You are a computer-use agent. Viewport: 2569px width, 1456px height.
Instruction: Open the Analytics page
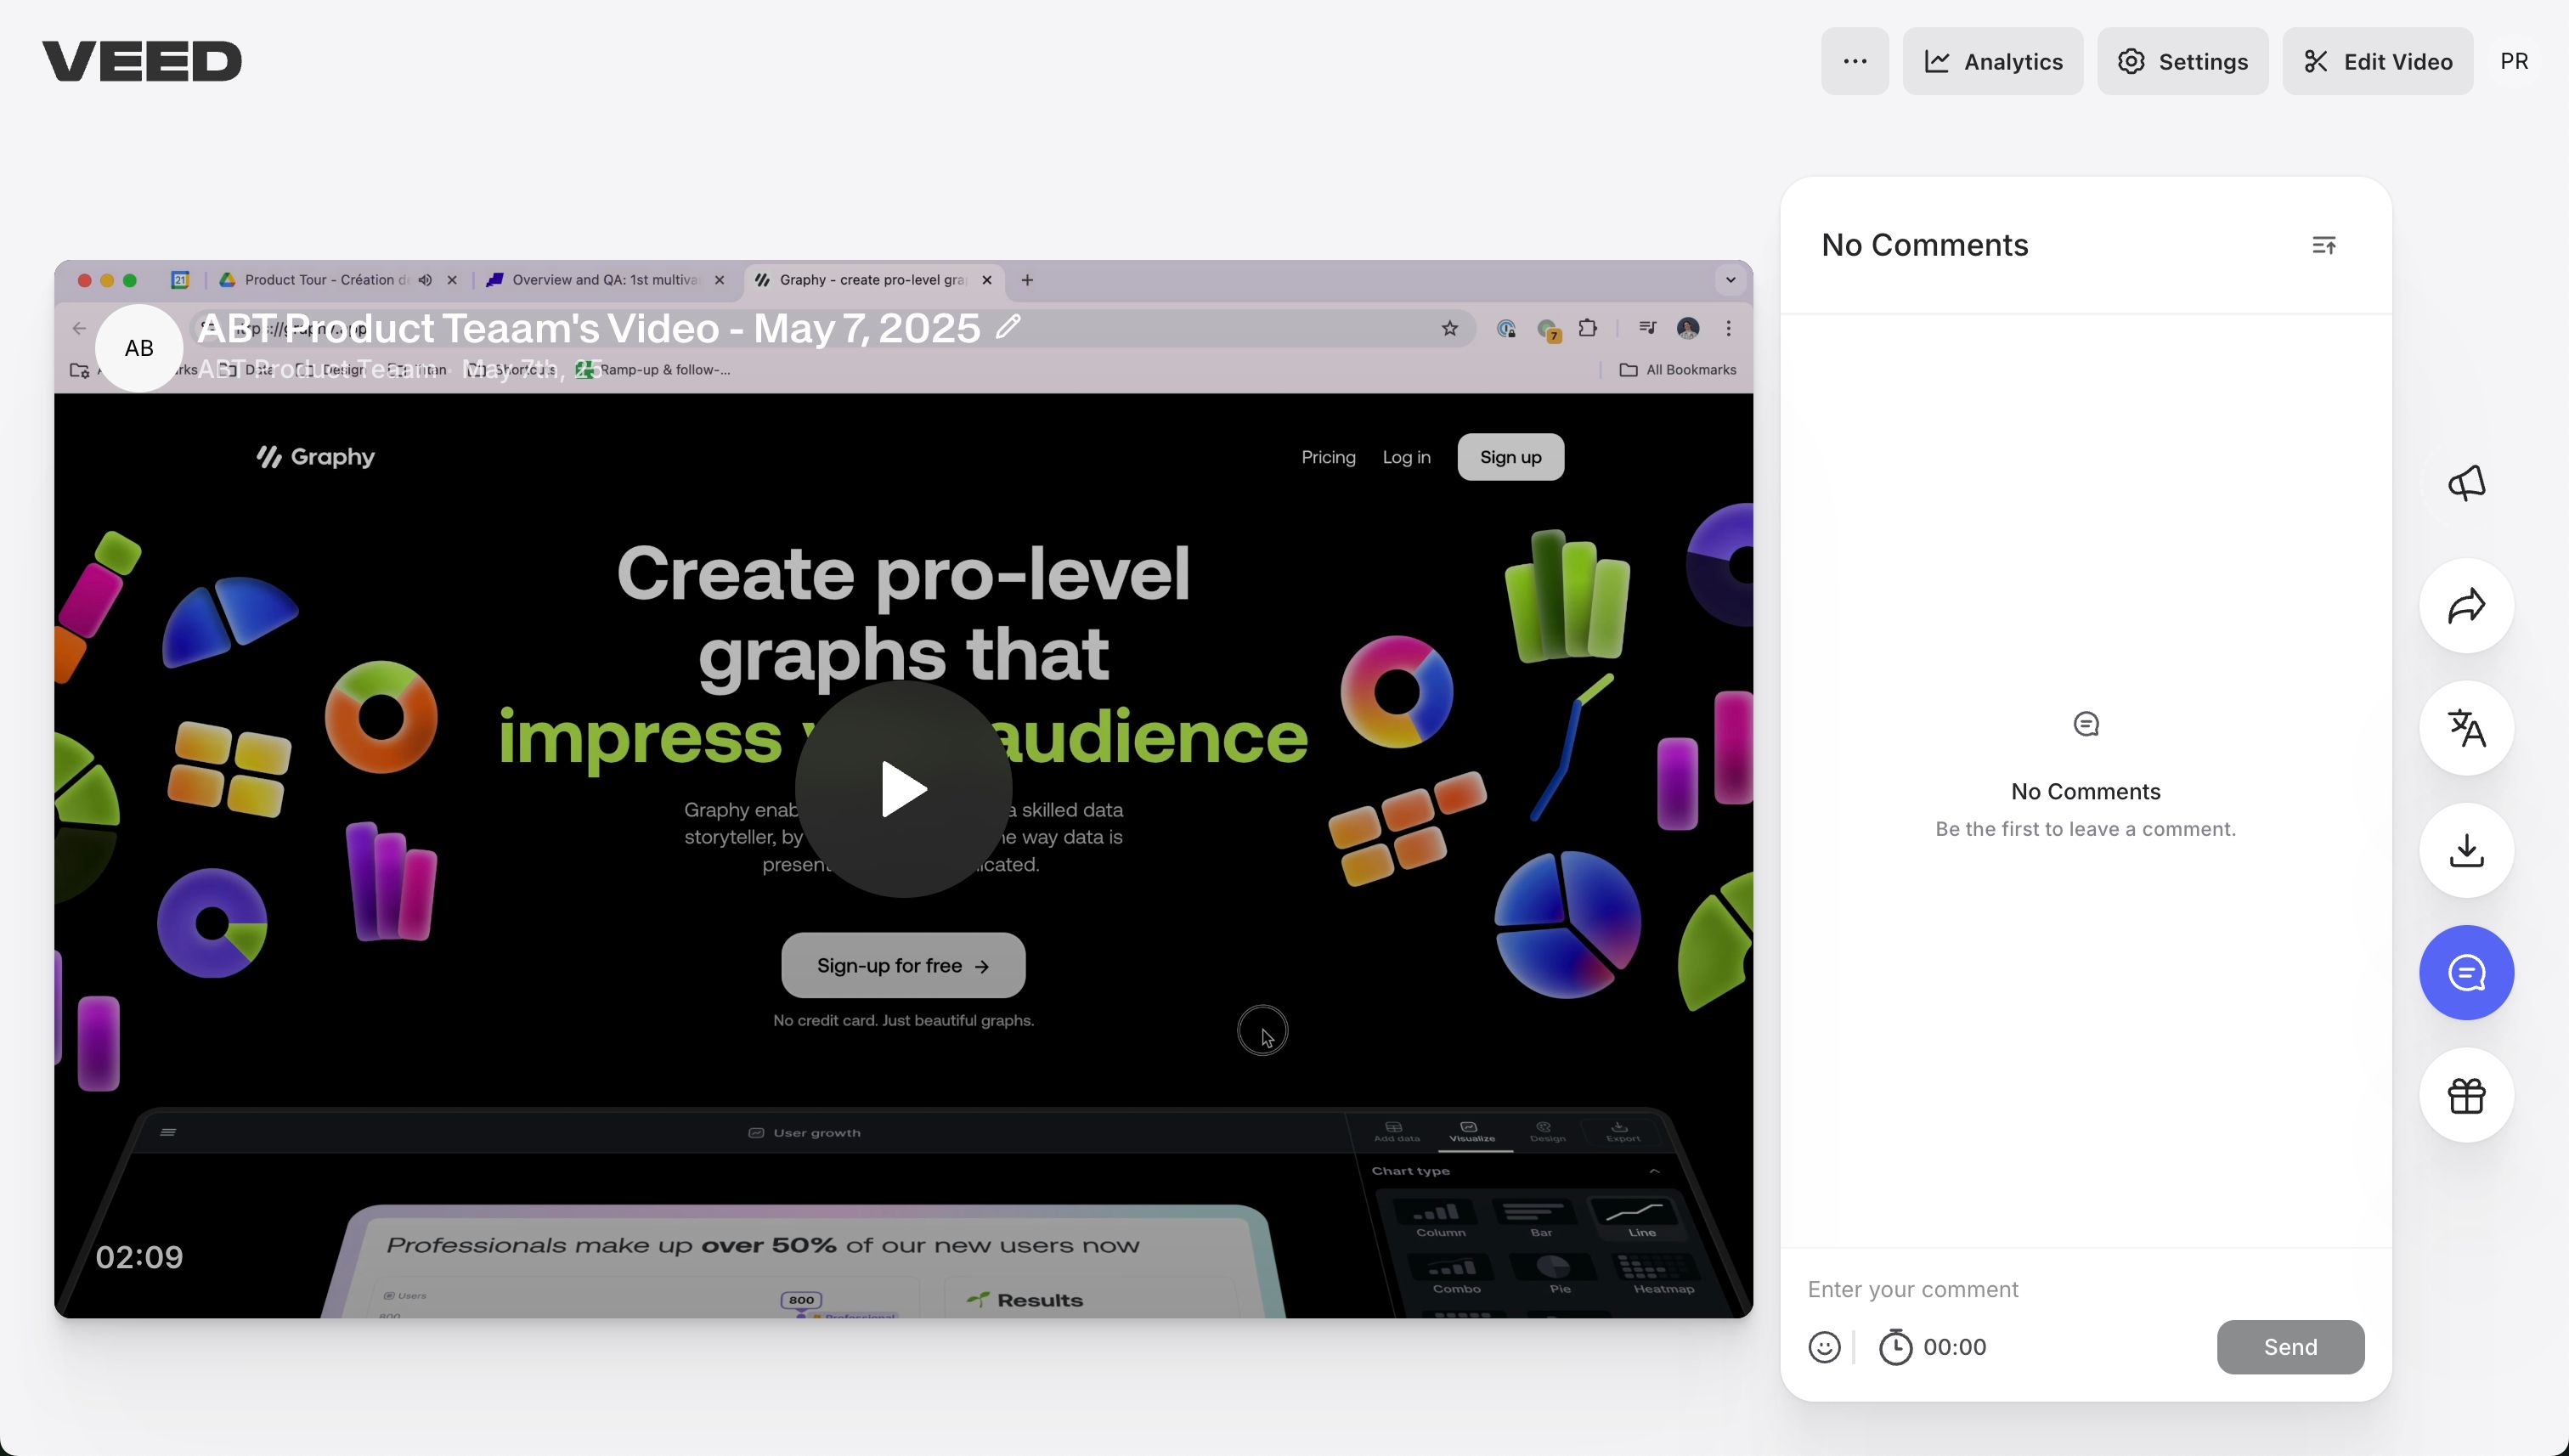(x=1992, y=61)
